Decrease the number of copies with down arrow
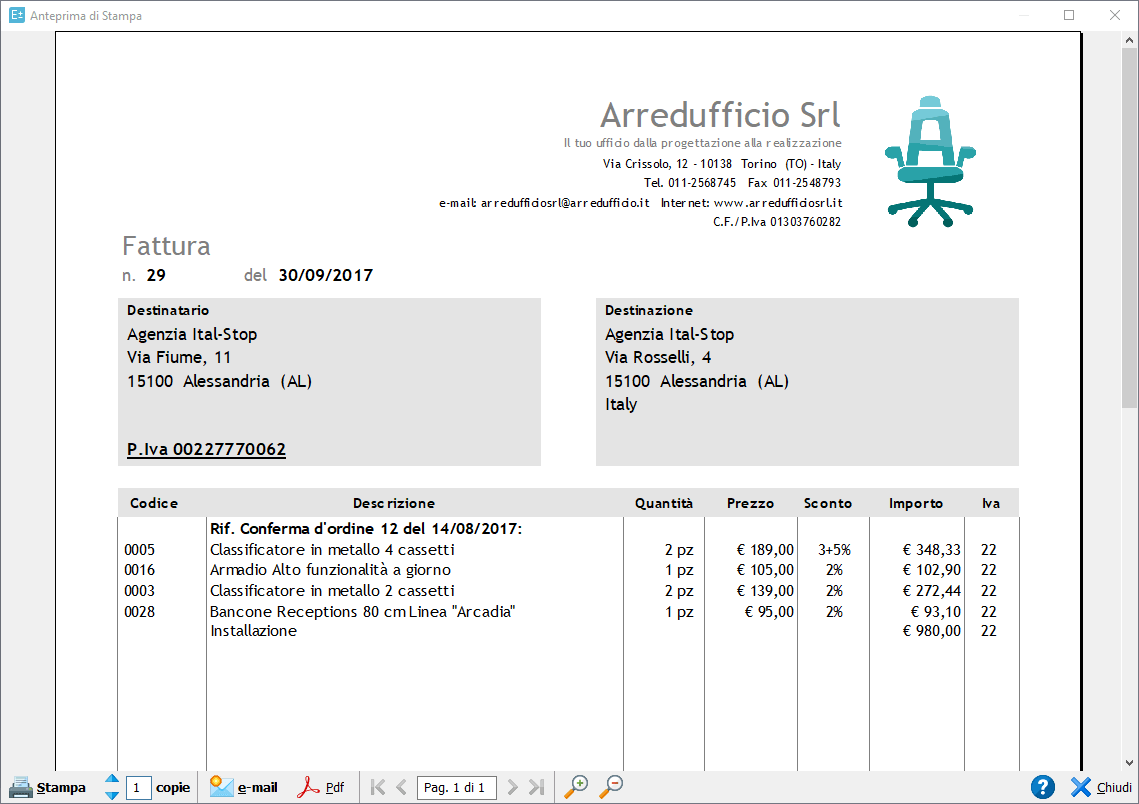Screen dimensions: 1139x804 112,795
